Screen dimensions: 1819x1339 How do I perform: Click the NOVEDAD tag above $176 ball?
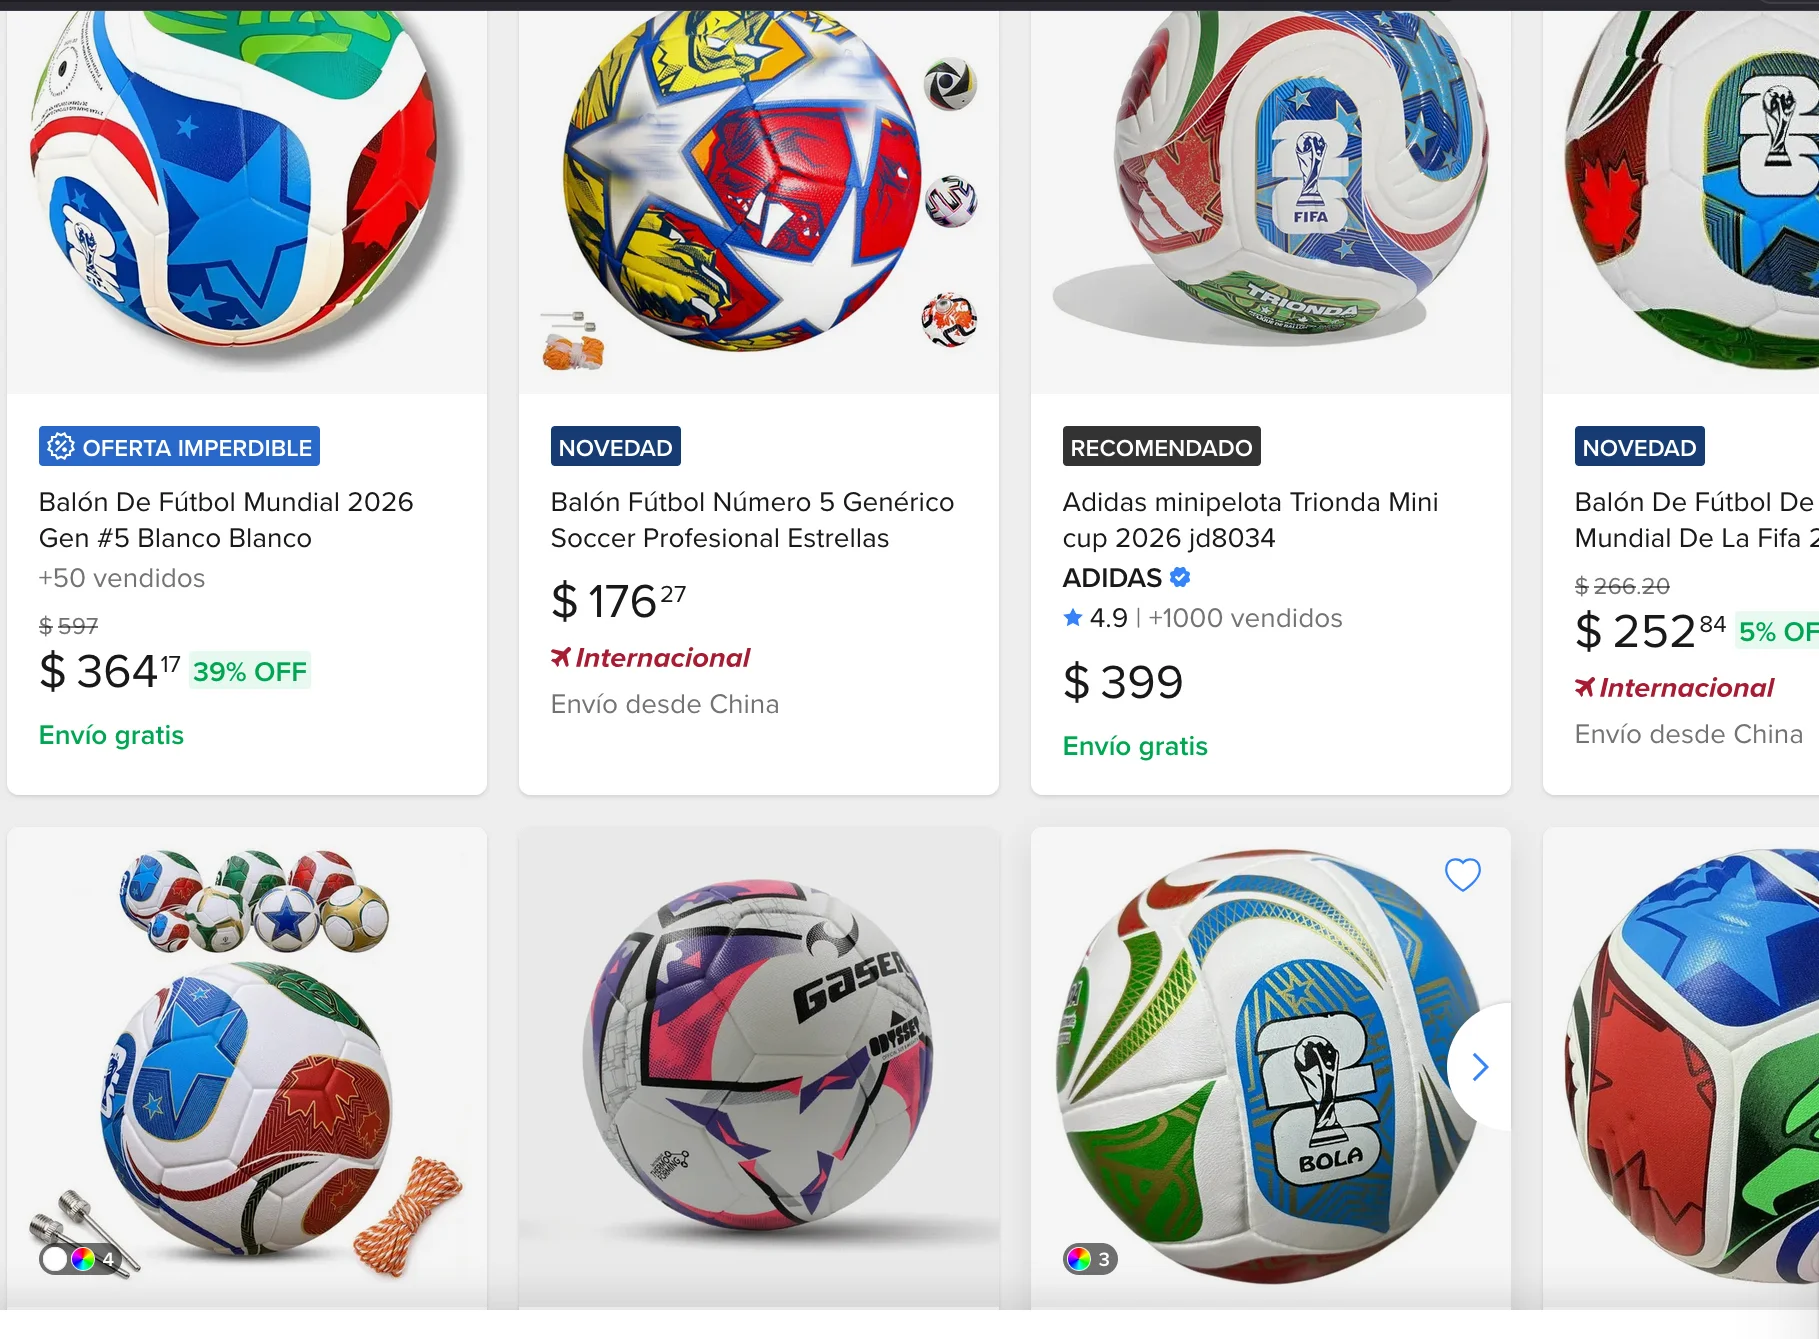(615, 447)
